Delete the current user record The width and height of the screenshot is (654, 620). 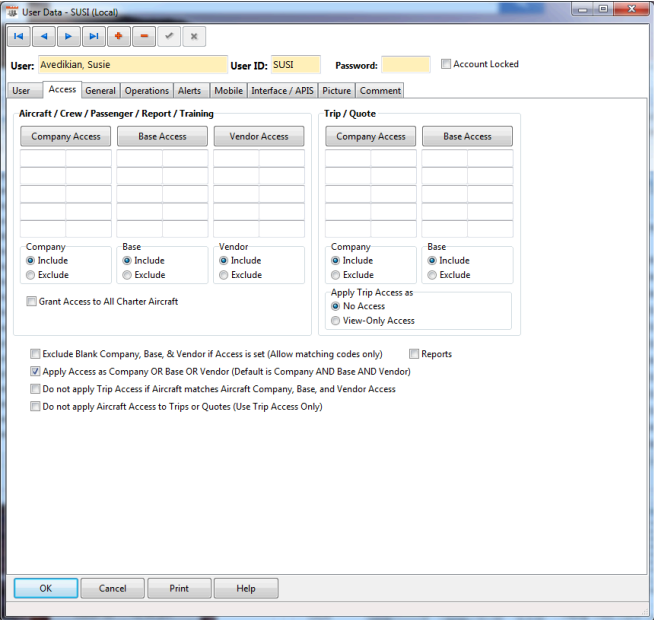(144, 36)
